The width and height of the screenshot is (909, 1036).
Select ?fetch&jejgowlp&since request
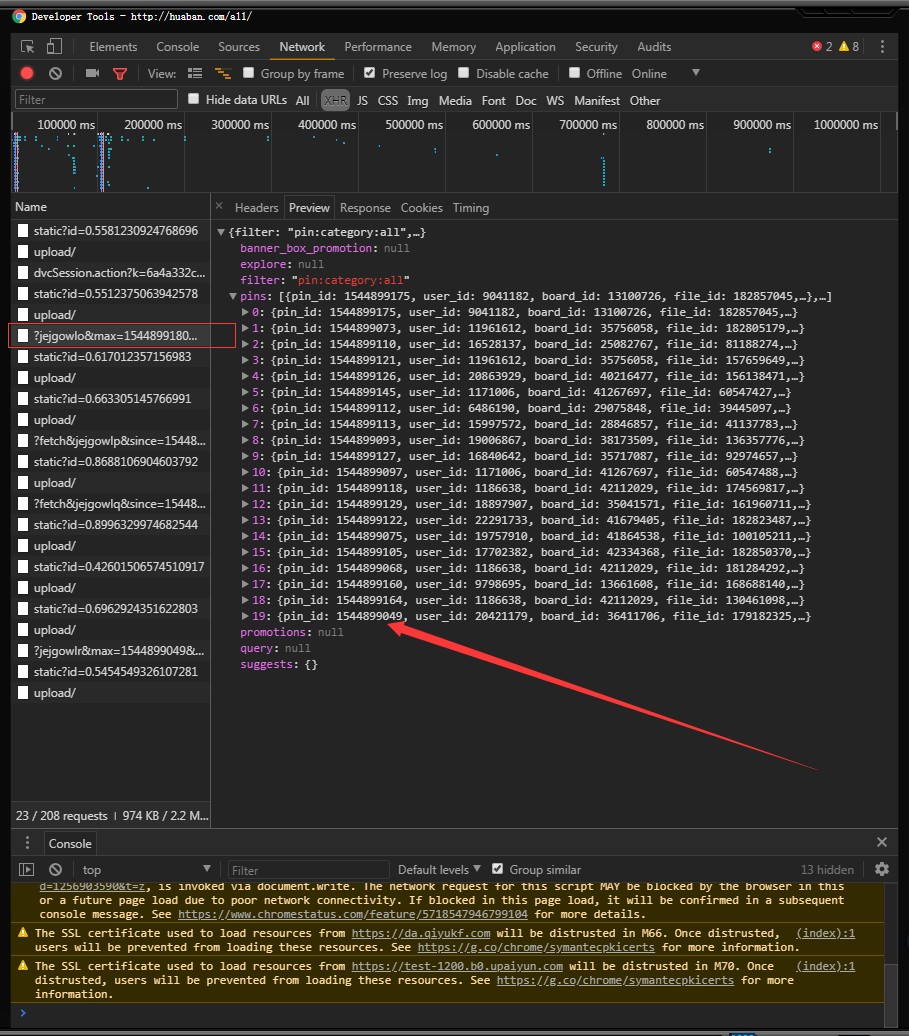click(x=120, y=441)
